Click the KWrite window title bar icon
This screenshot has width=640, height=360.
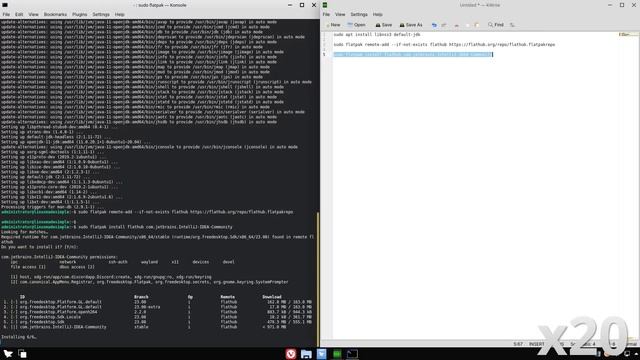325,5
